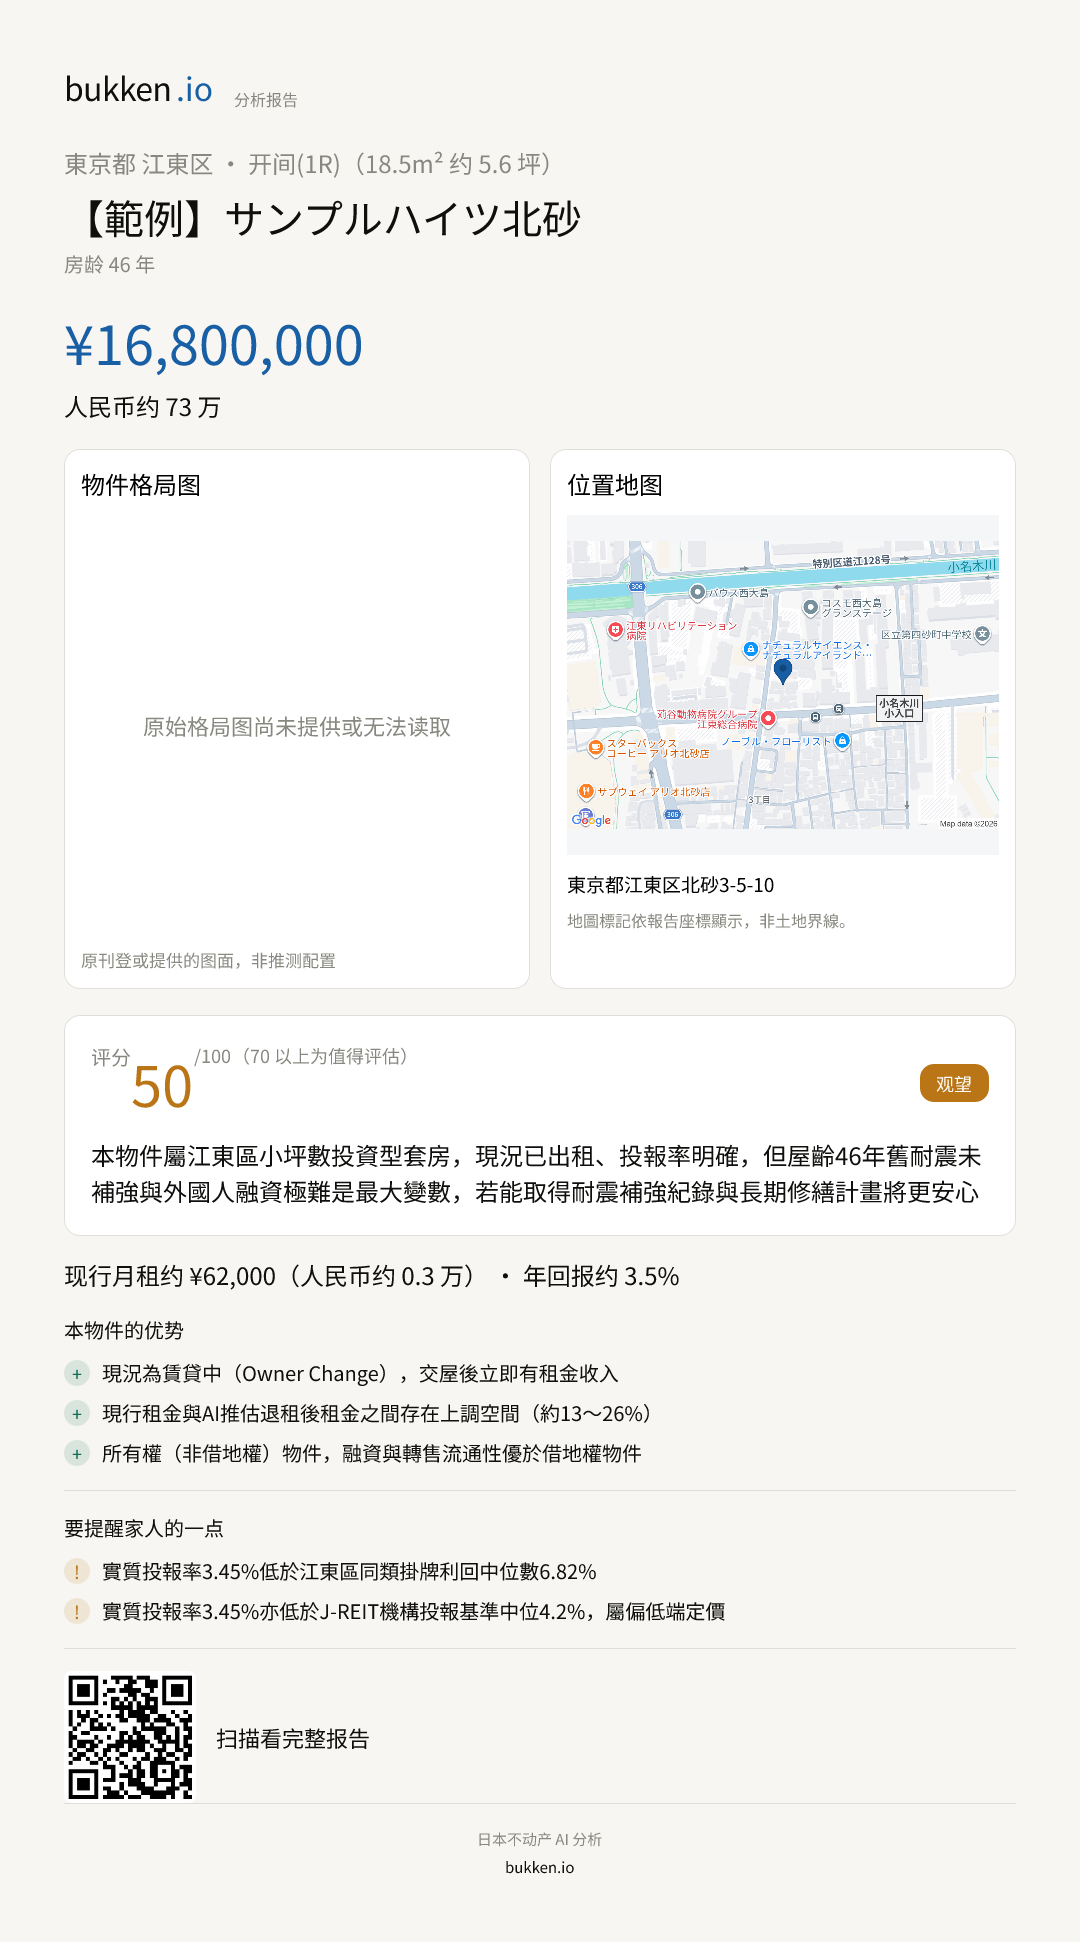
Task: Click the 小名木川小入口 bus stop label
Action: tap(899, 708)
